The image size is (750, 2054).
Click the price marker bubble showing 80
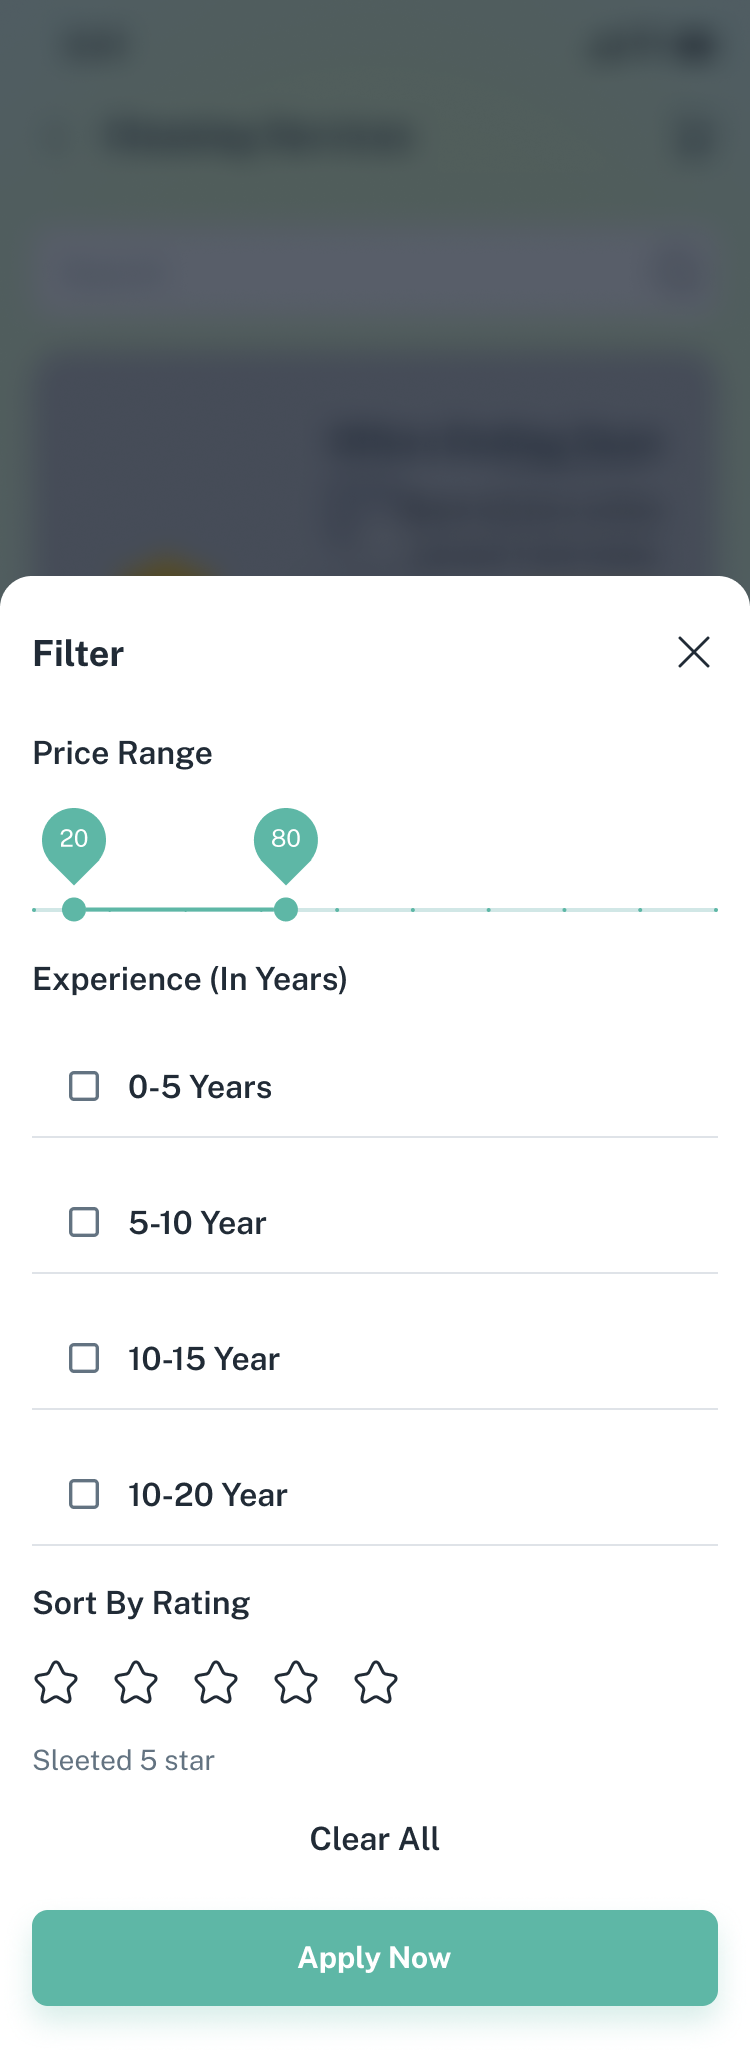point(286,840)
